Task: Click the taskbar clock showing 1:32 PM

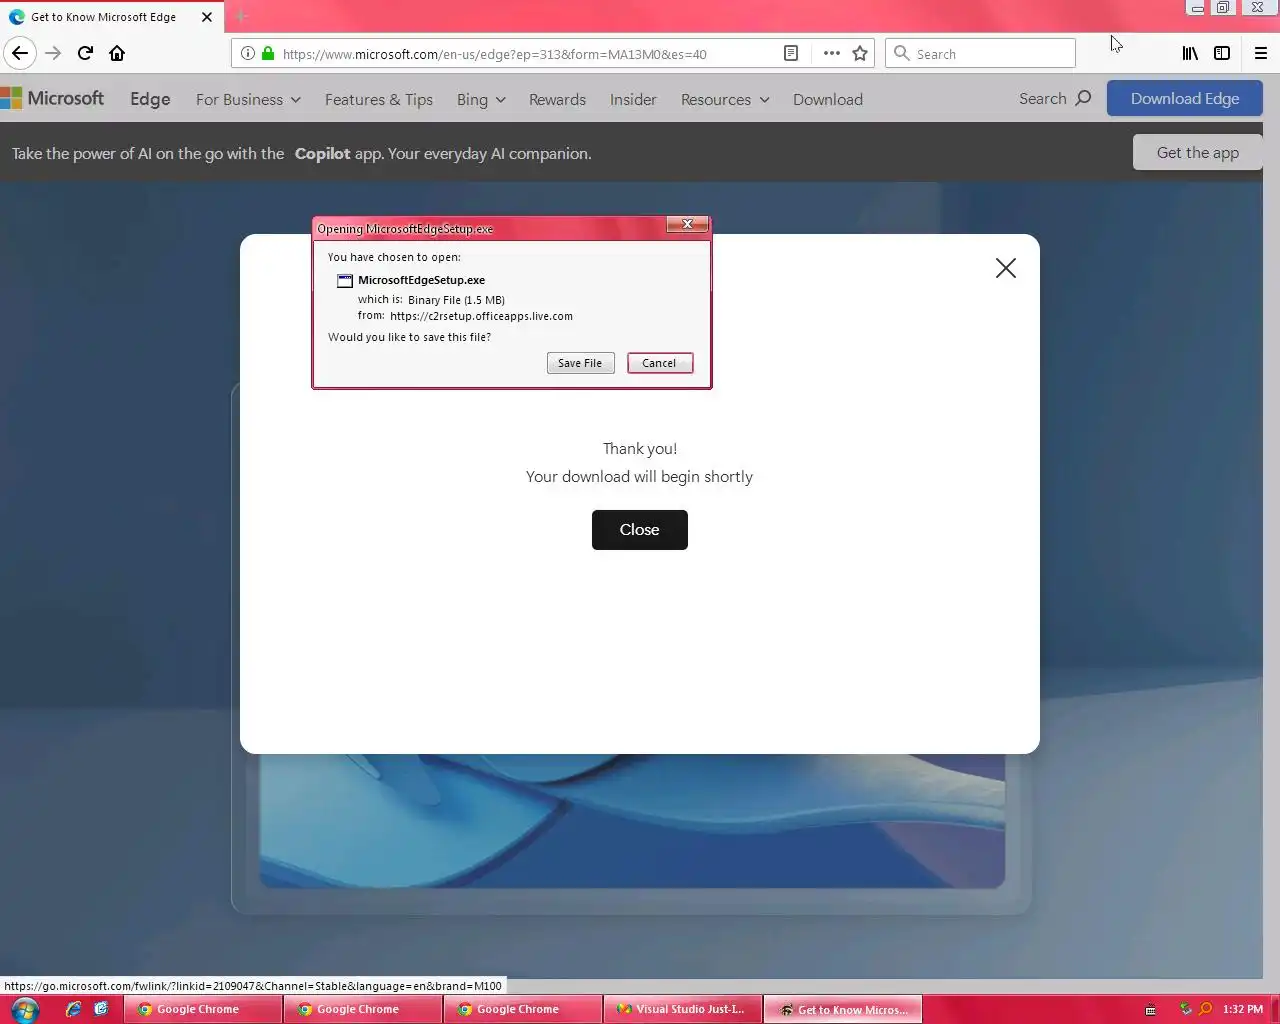Action: pyautogui.click(x=1242, y=1009)
